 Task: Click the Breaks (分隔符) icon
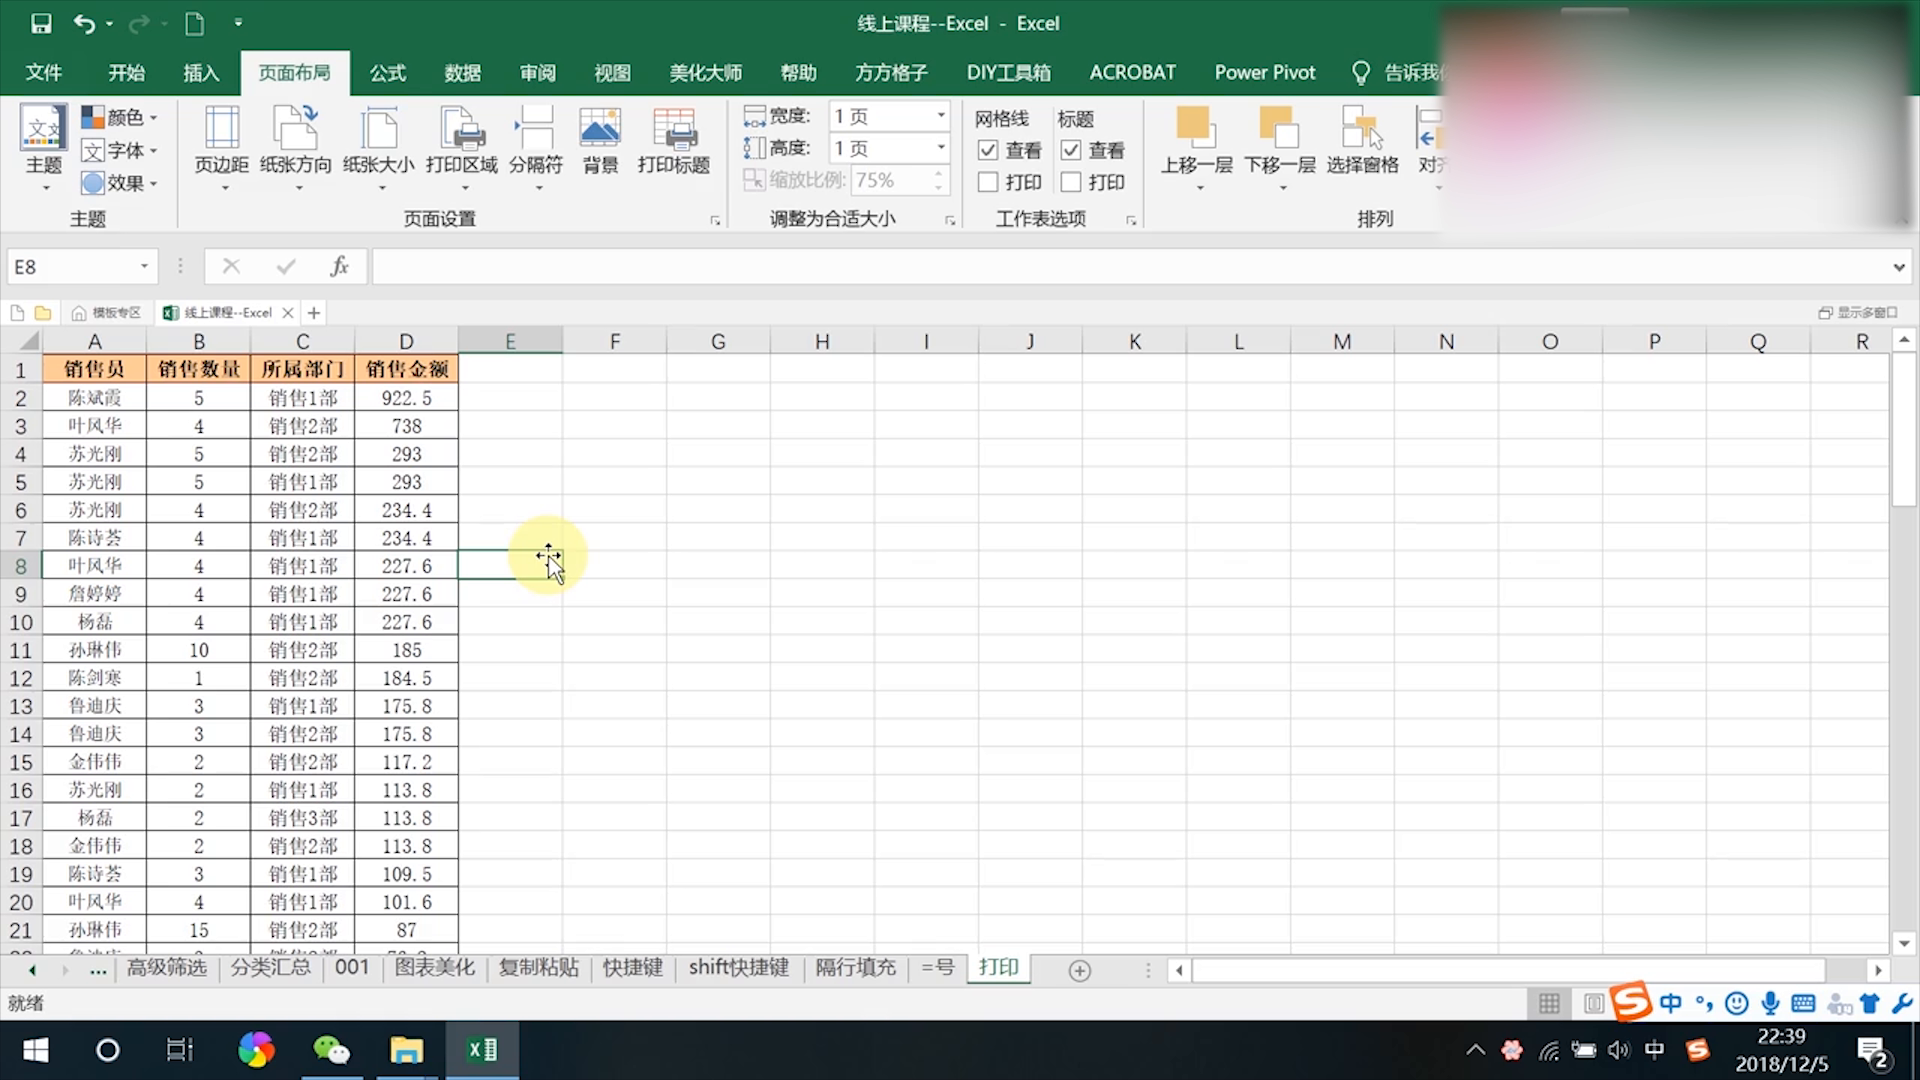coord(535,130)
